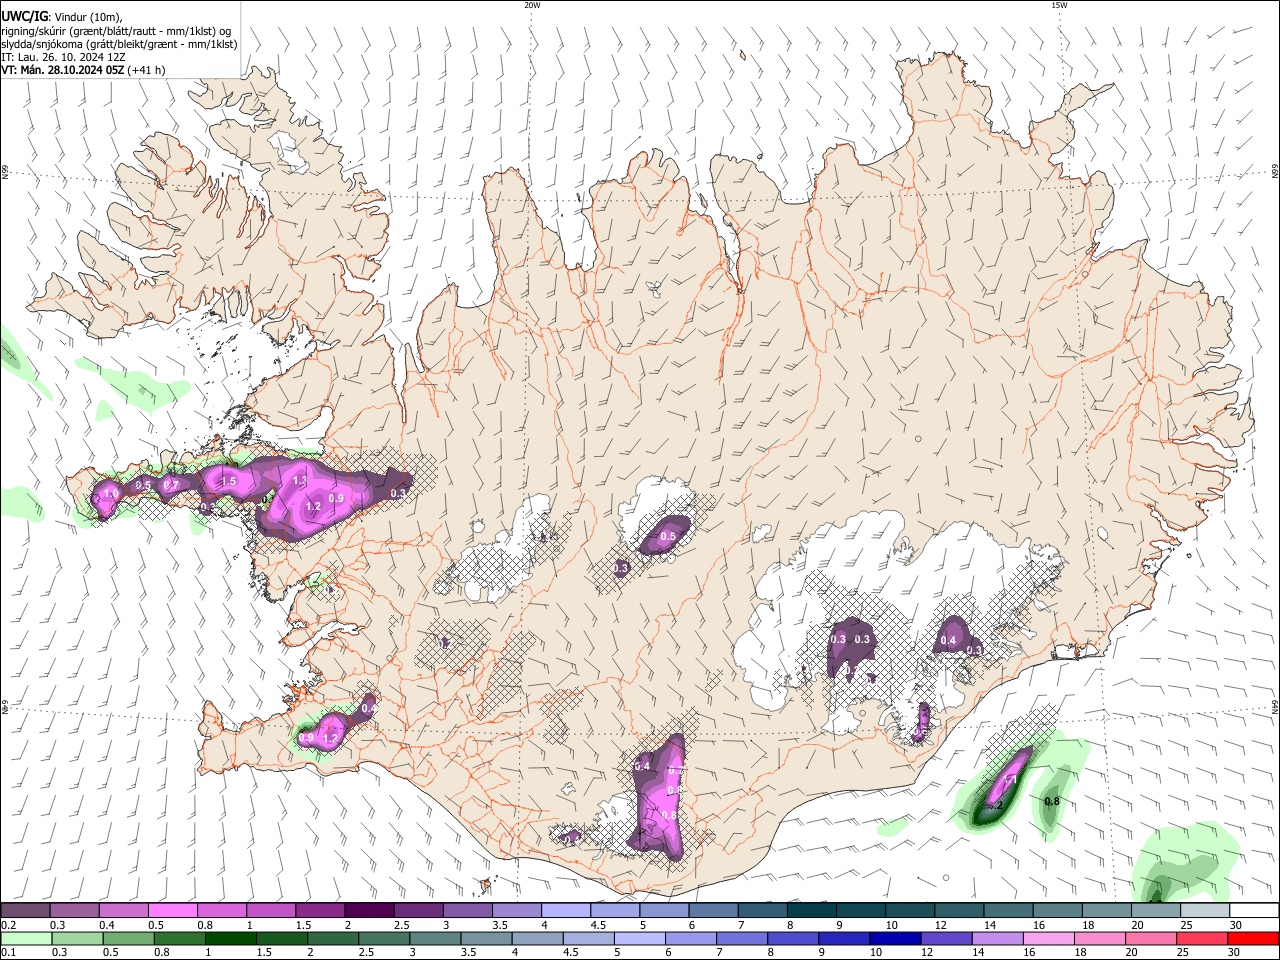Pick bright pink 0.5 swatch on snow scale
The image size is (1280, 960).
tap(172, 911)
